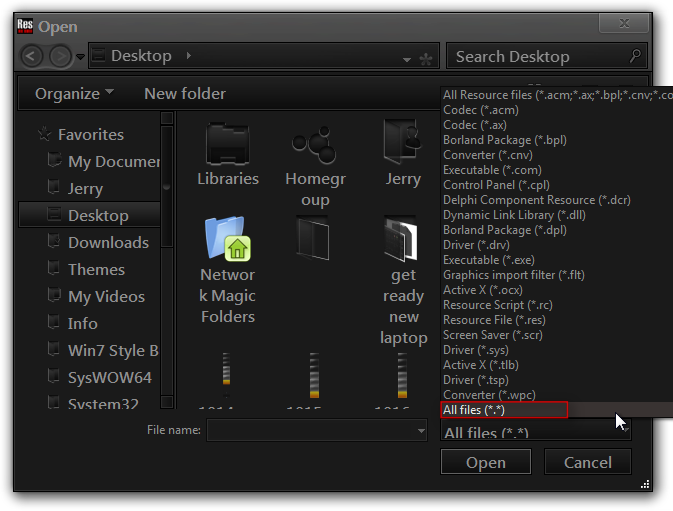This screenshot has width=673, height=511.
Task: Select Win7 Style B in navigation pane
Action: [x=113, y=351]
